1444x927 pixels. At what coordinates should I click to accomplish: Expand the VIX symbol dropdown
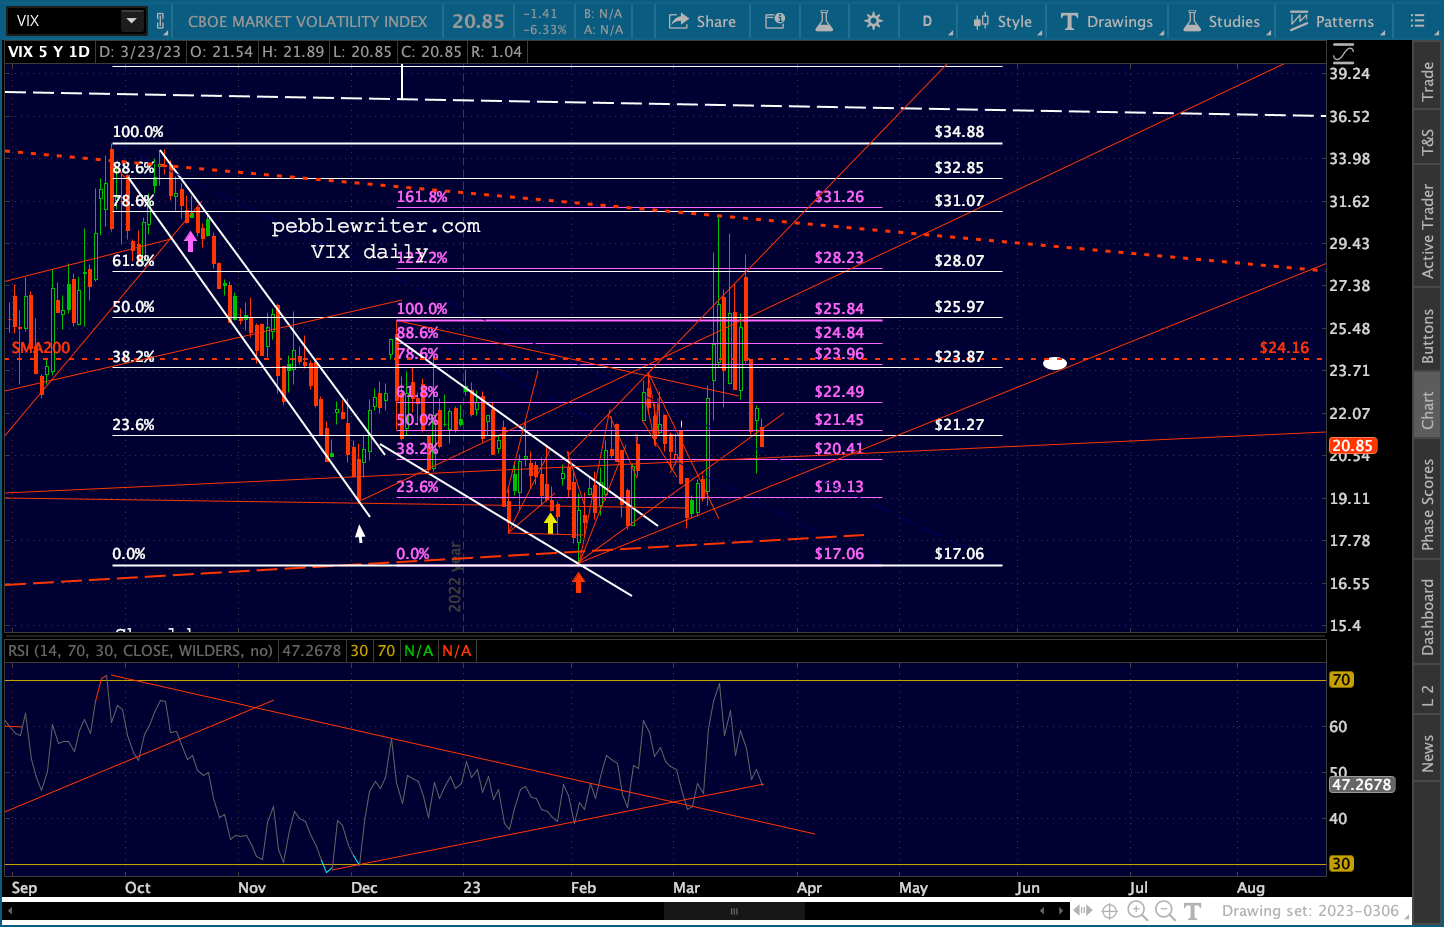point(131,21)
